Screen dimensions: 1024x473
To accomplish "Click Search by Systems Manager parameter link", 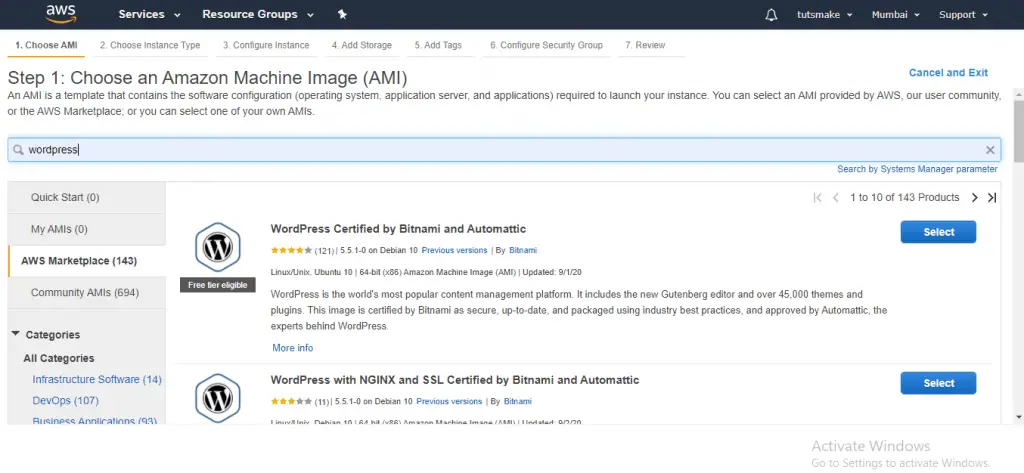I will point(917,169).
